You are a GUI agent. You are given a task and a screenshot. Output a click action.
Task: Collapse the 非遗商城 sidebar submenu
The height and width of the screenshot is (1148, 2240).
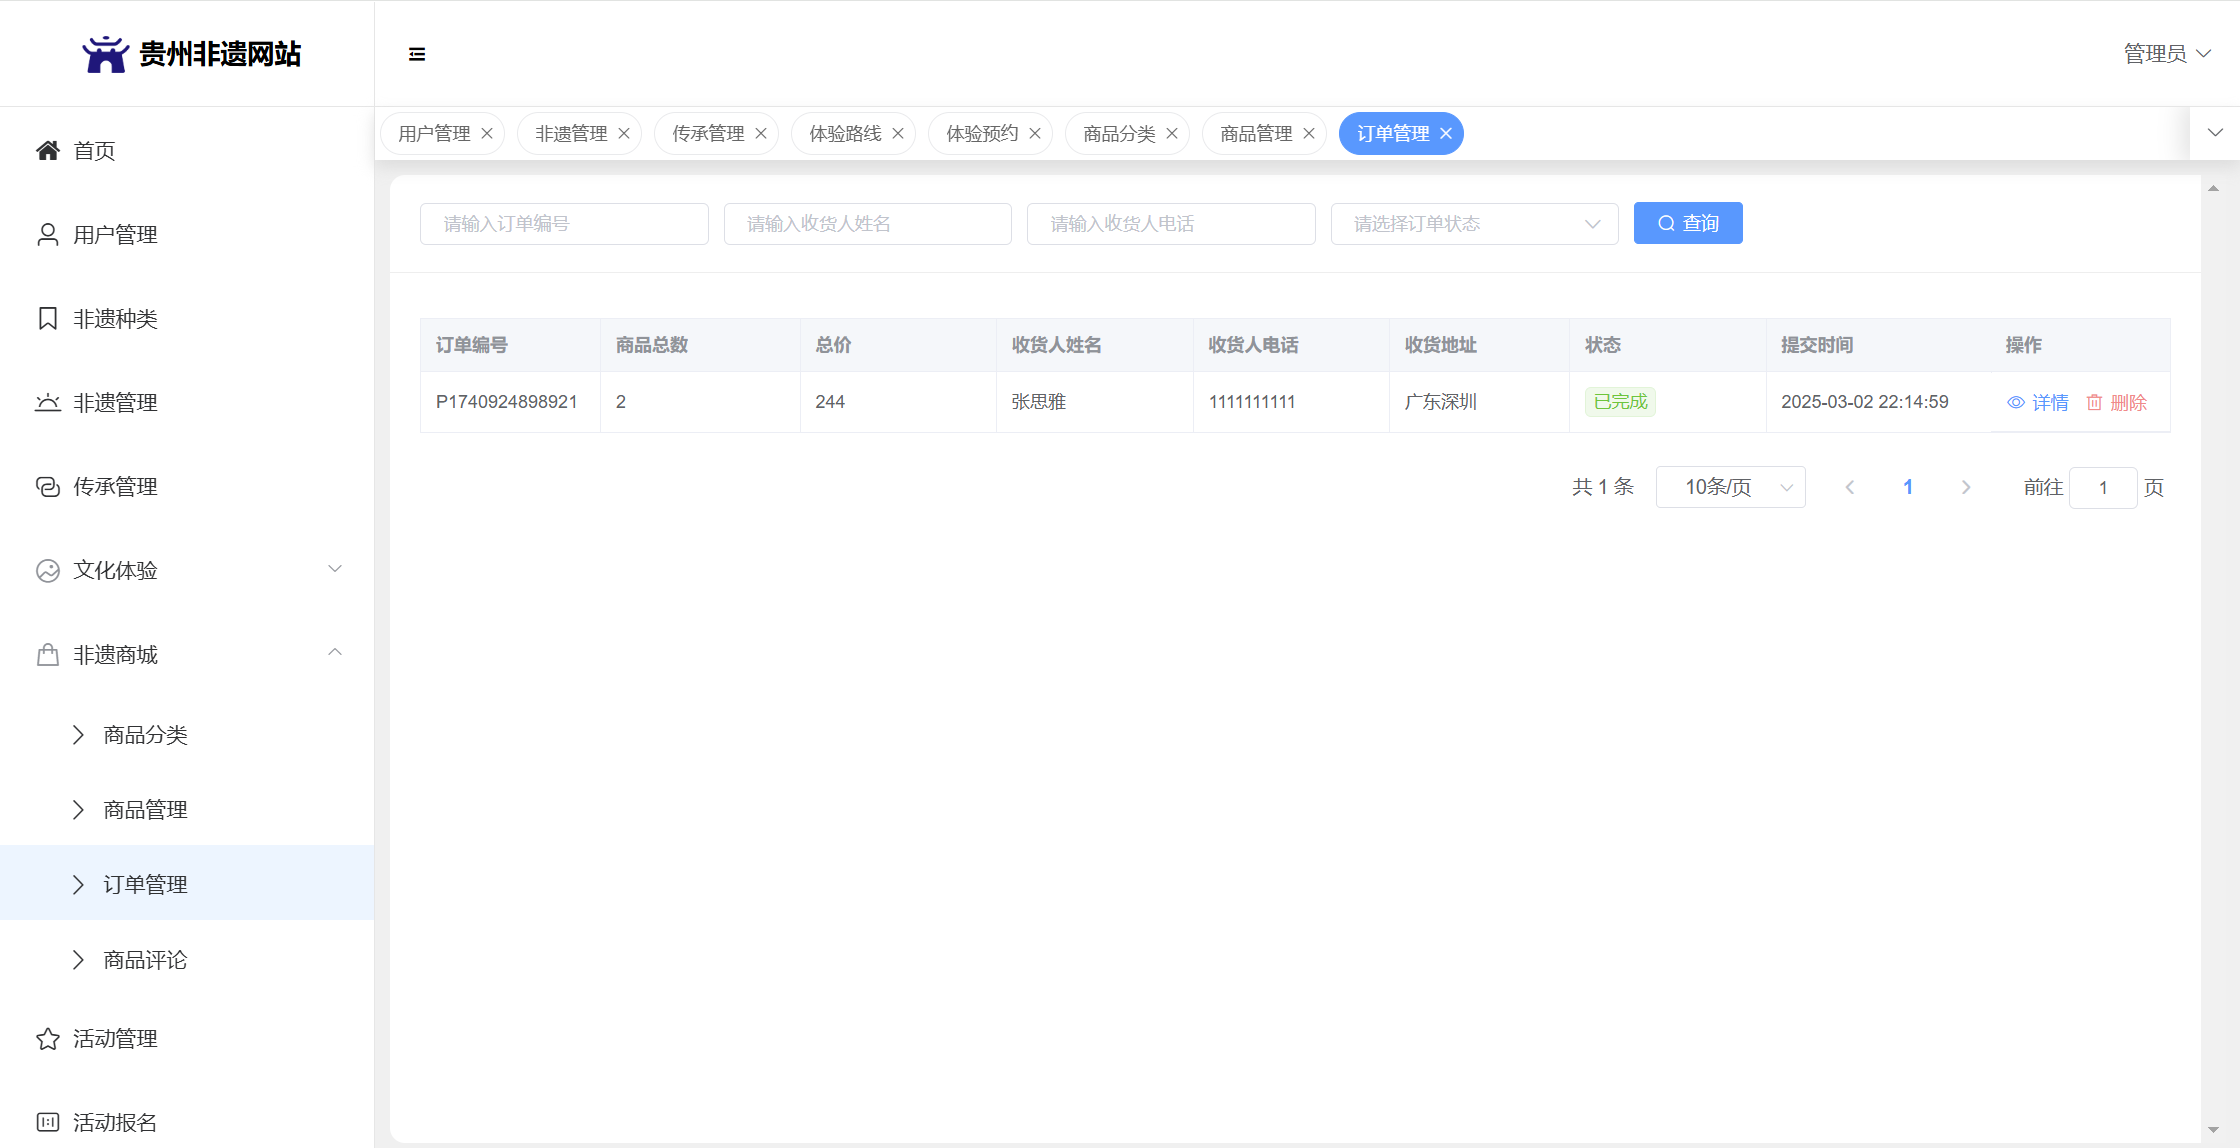pos(335,653)
